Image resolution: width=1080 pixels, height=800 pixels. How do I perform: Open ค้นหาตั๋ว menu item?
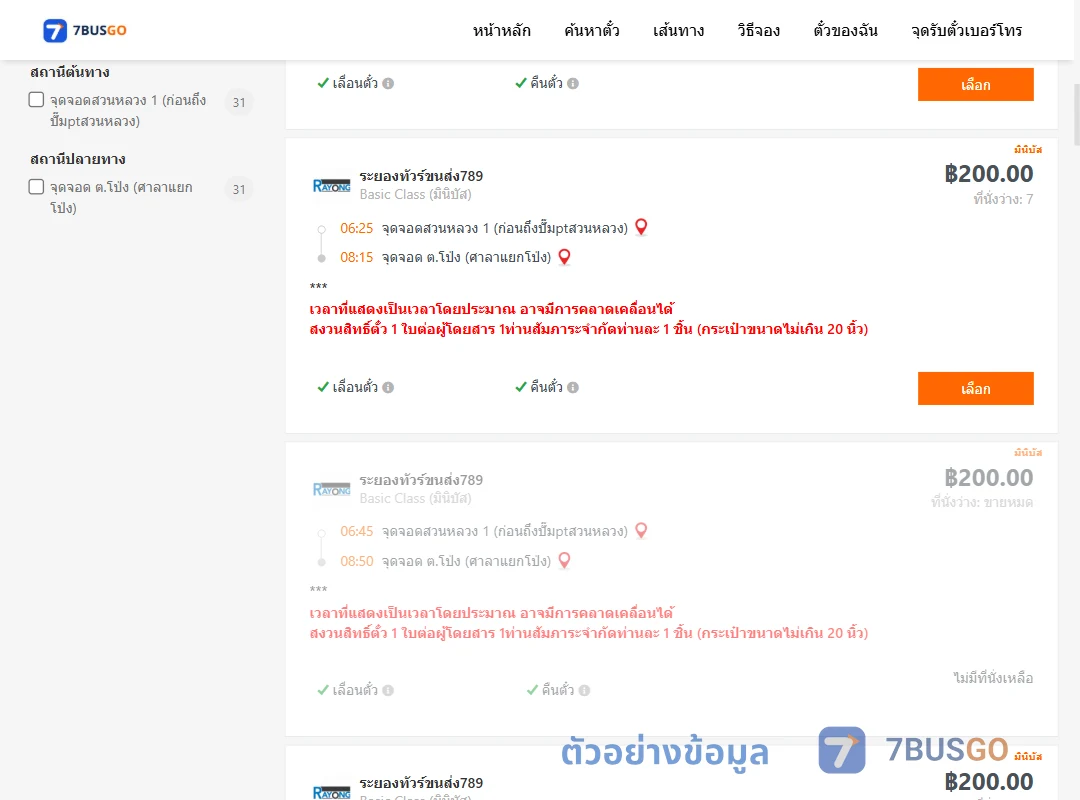click(592, 30)
